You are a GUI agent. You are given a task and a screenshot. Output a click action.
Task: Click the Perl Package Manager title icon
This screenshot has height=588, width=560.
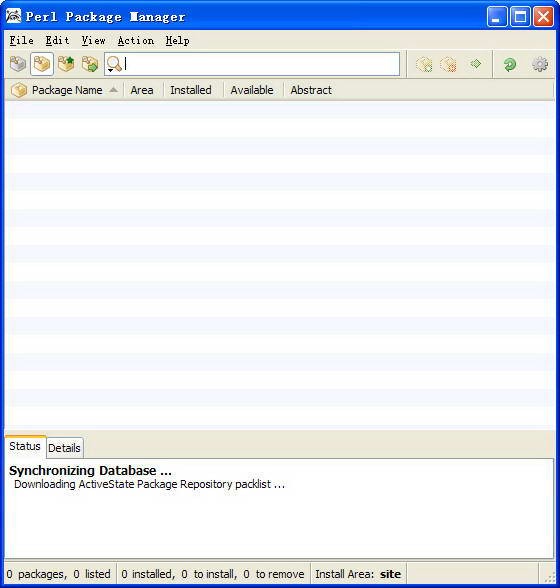tap(14, 16)
